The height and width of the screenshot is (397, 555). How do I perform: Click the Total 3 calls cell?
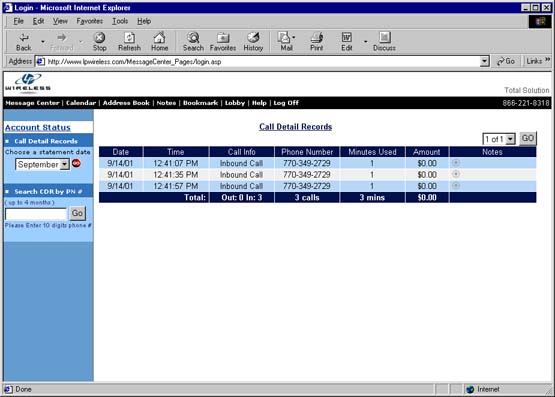[x=307, y=197]
